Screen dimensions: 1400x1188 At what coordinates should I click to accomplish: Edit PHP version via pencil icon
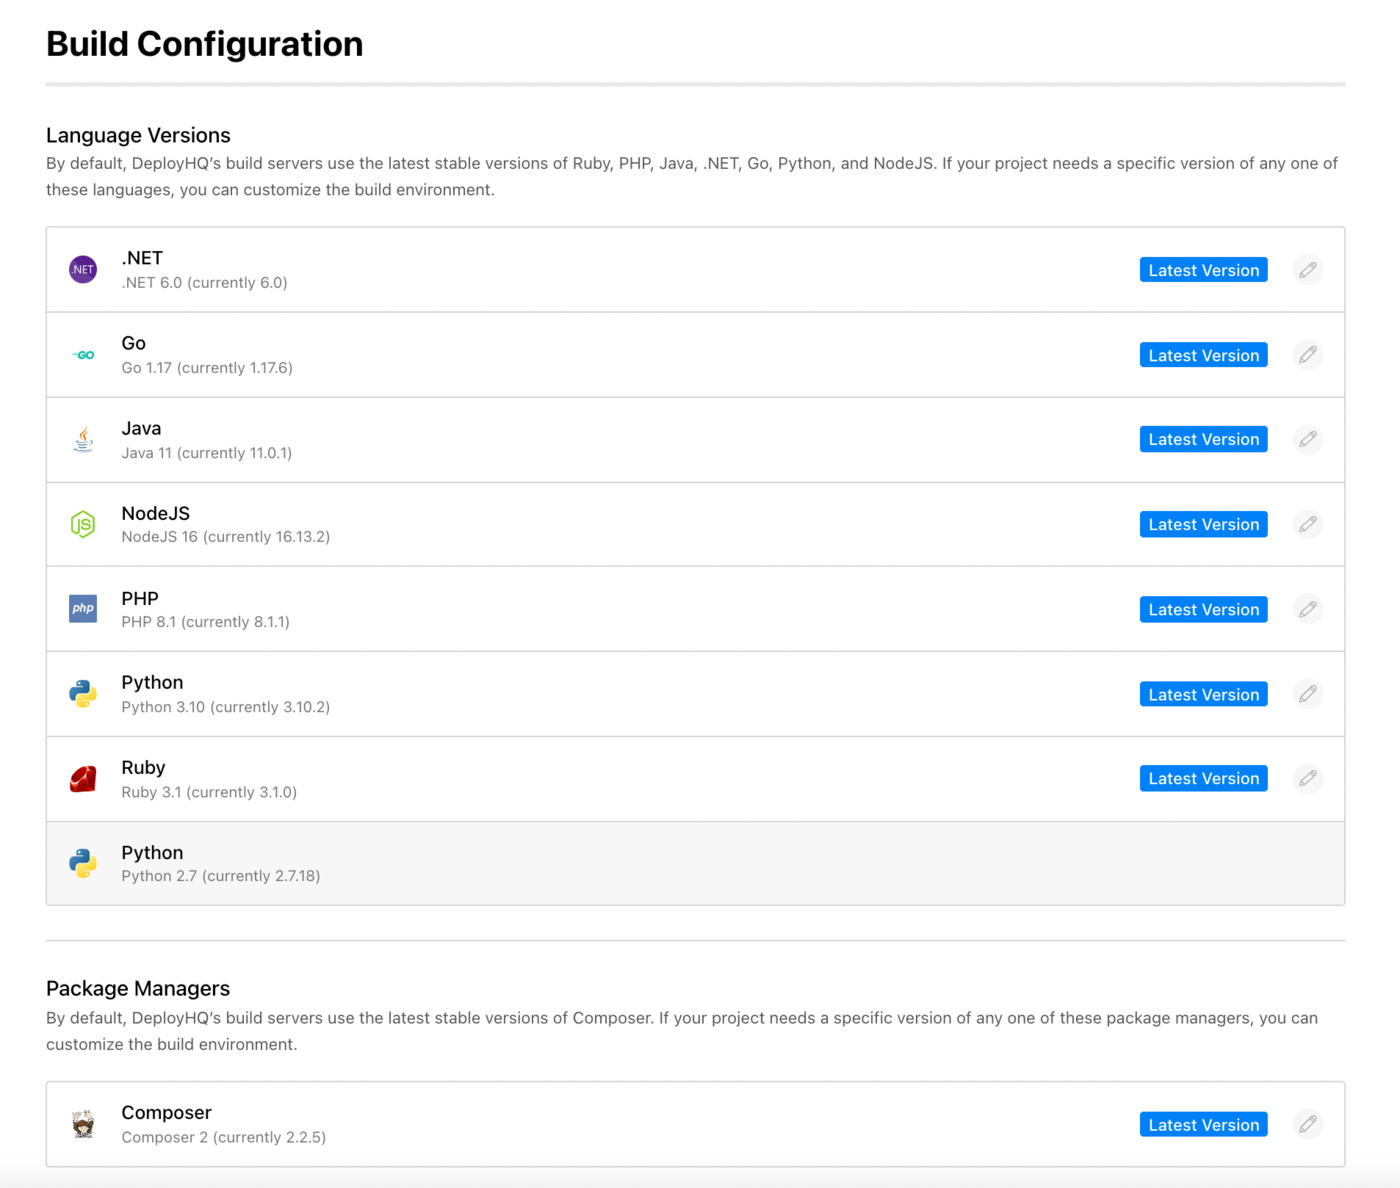[x=1308, y=609]
